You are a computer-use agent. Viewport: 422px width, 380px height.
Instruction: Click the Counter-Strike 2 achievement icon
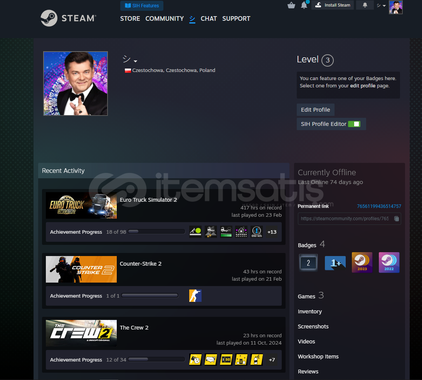point(195,296)
